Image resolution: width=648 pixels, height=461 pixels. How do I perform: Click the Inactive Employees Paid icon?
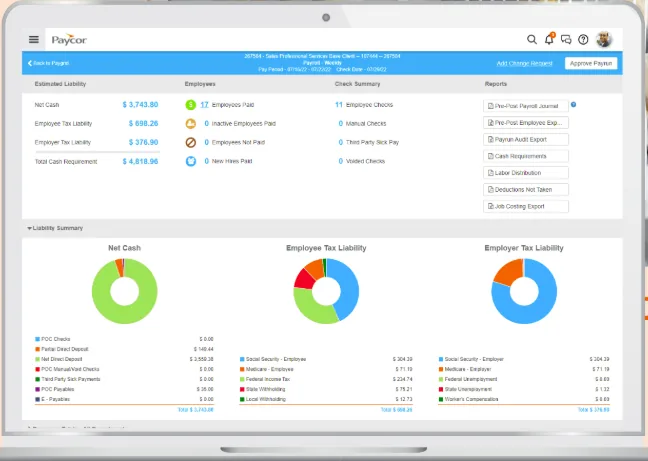click(191, 124)
